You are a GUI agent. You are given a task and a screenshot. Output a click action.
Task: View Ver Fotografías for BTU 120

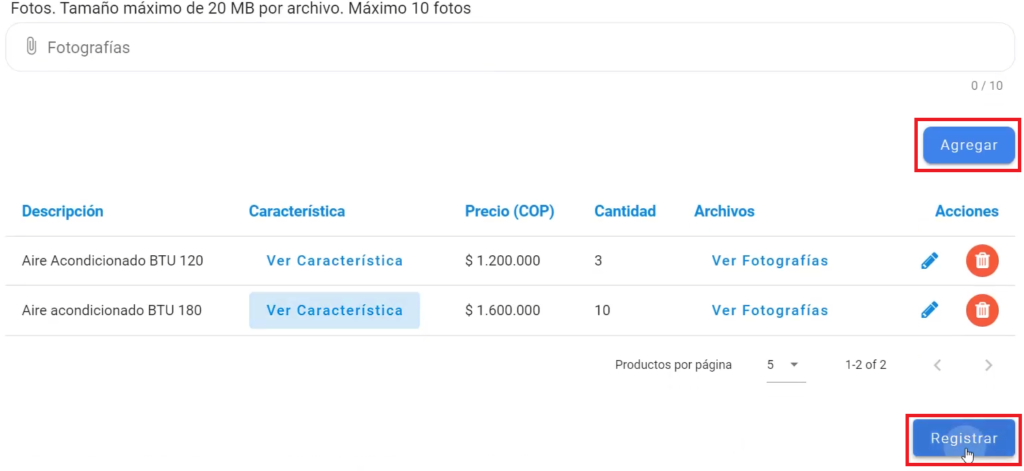click(x=770, y=261)
